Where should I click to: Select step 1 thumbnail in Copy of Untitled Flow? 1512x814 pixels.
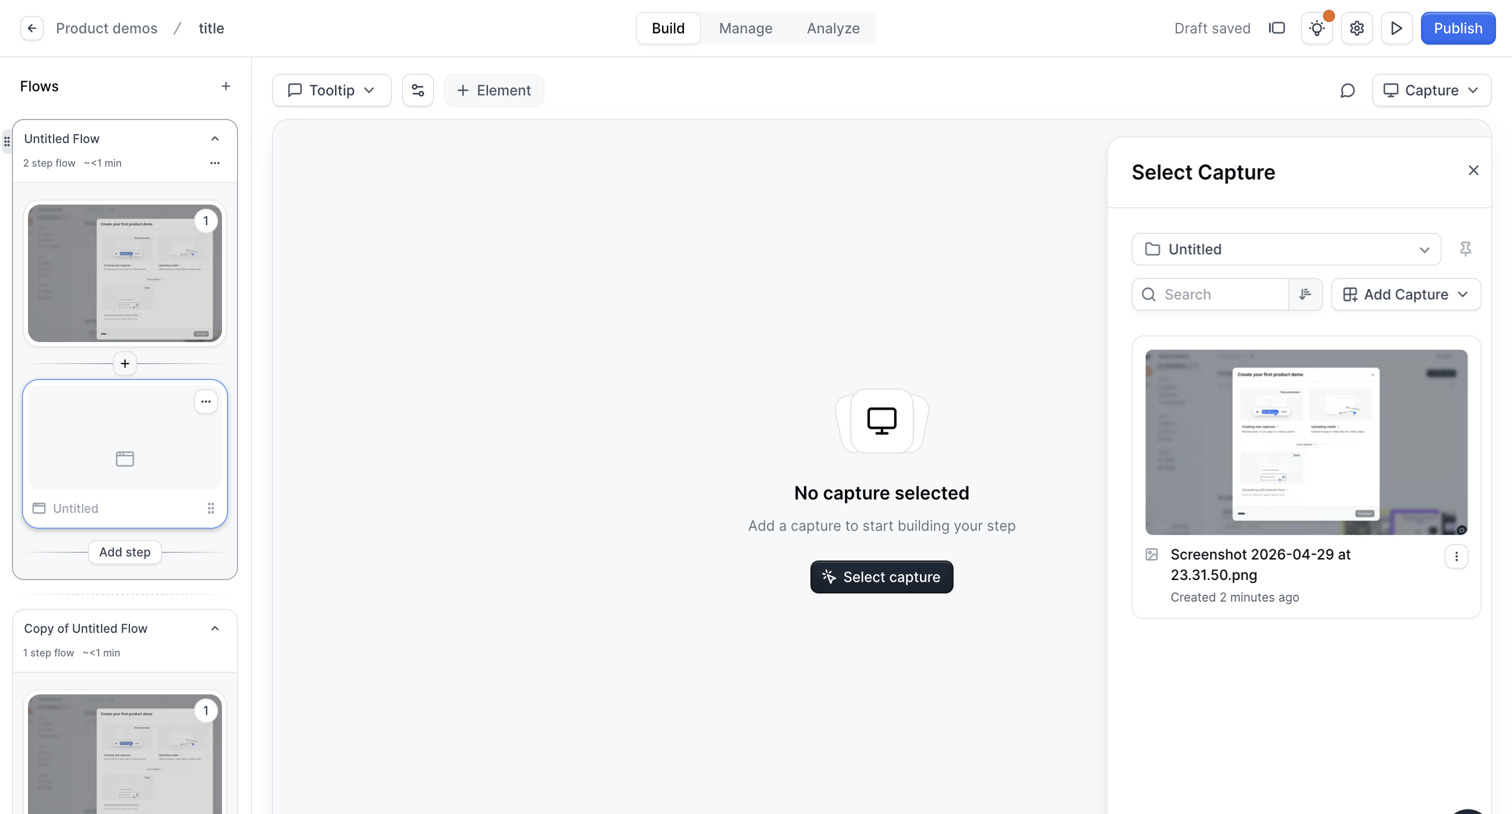point(125,754)
